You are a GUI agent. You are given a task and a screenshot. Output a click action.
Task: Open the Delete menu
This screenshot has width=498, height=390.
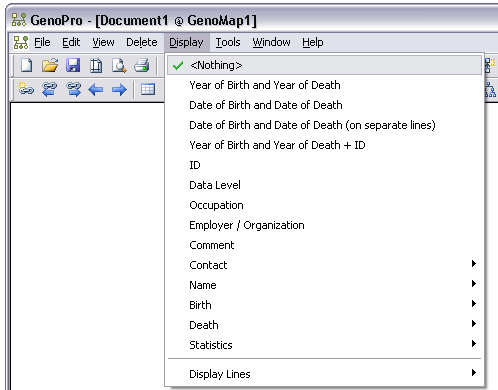point(142,42)
